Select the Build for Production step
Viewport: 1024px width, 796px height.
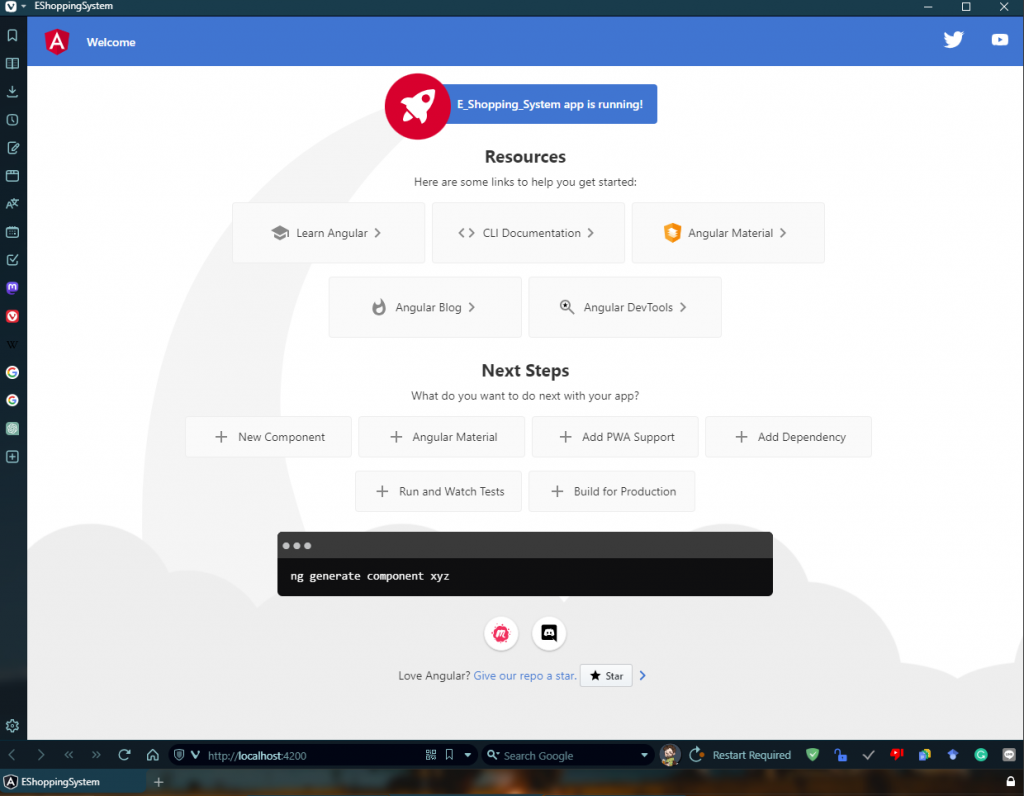tap(612, 491)
